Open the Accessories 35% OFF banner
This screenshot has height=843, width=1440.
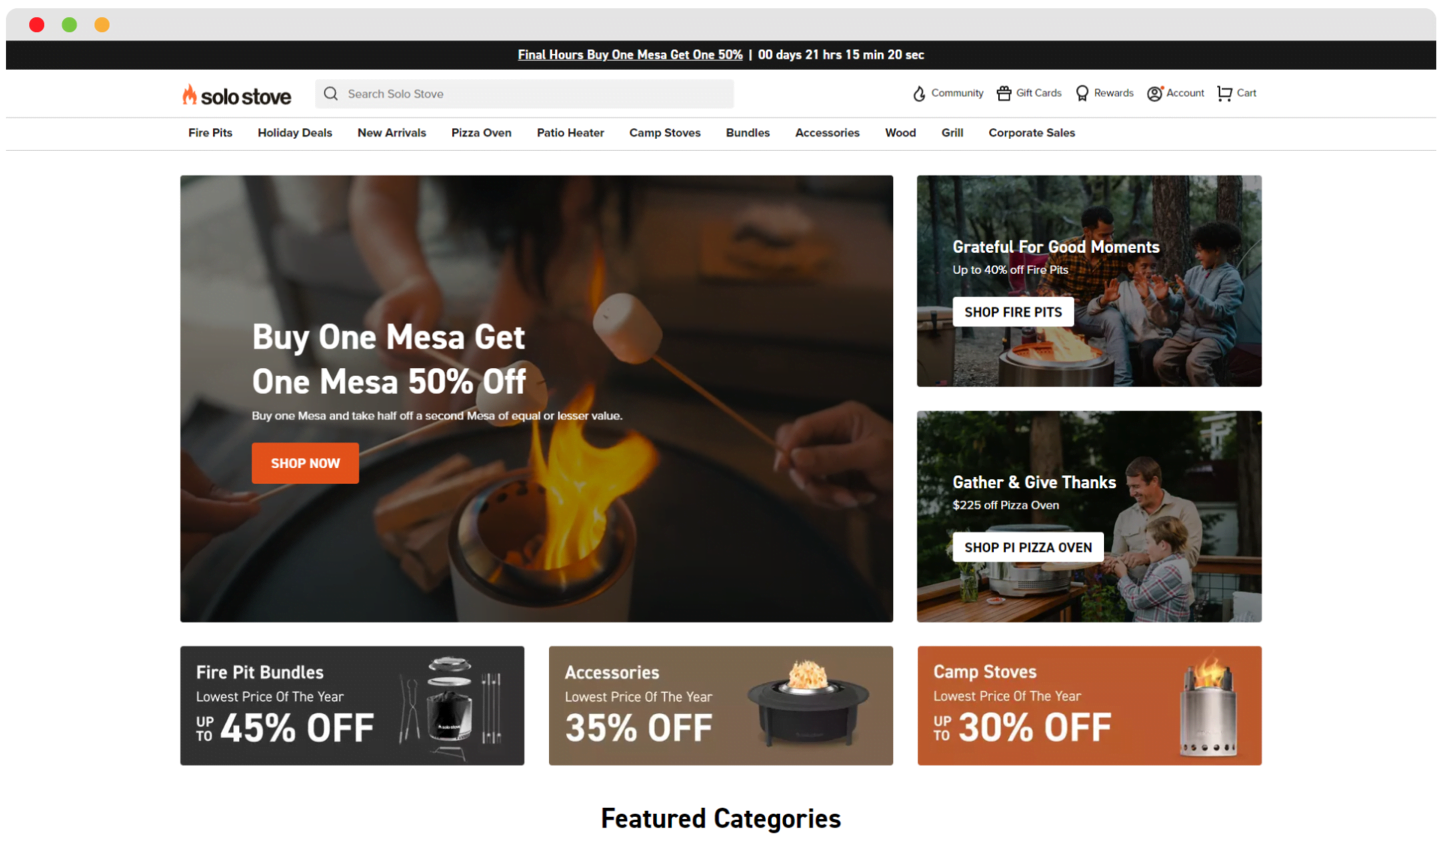point(721,706)
